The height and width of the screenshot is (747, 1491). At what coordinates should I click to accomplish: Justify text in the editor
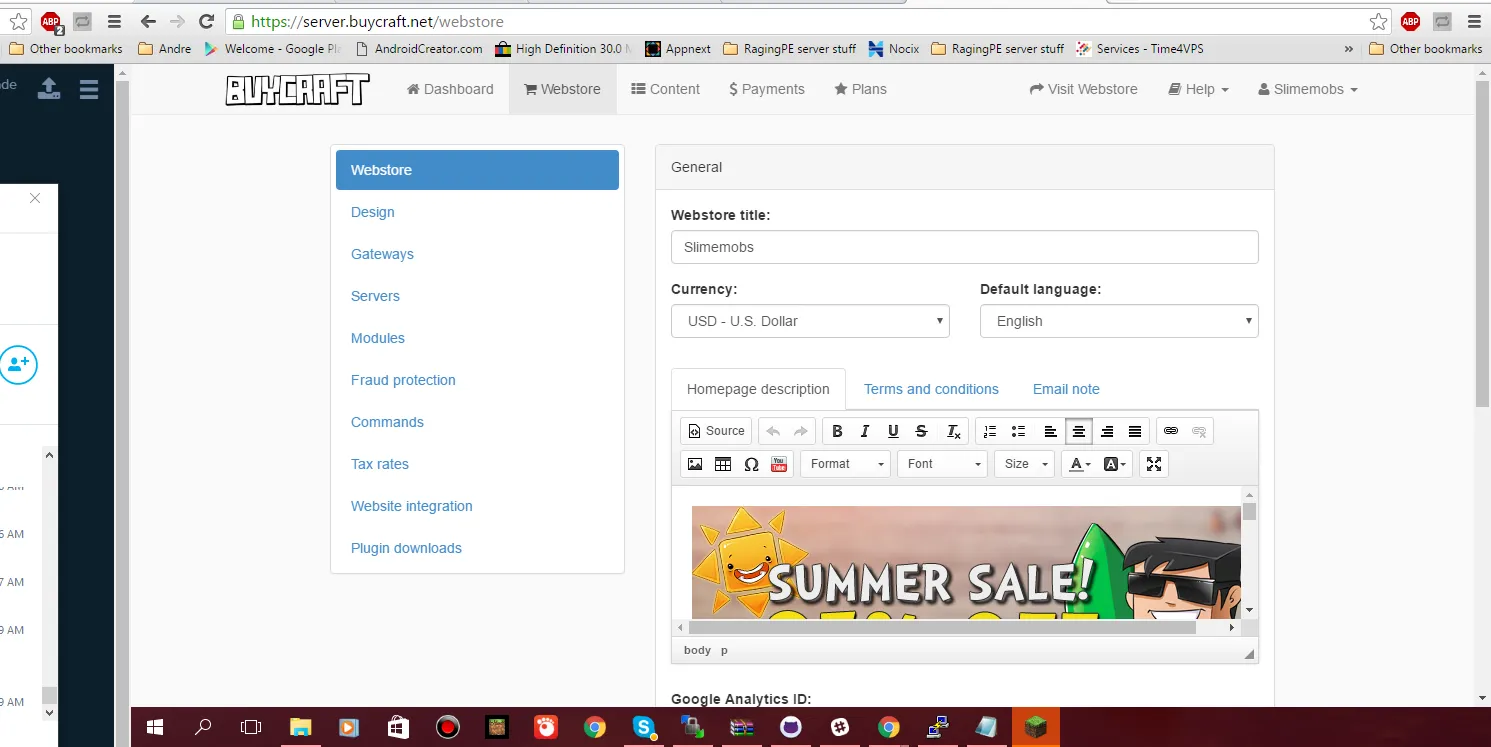tap(1135, 431)
